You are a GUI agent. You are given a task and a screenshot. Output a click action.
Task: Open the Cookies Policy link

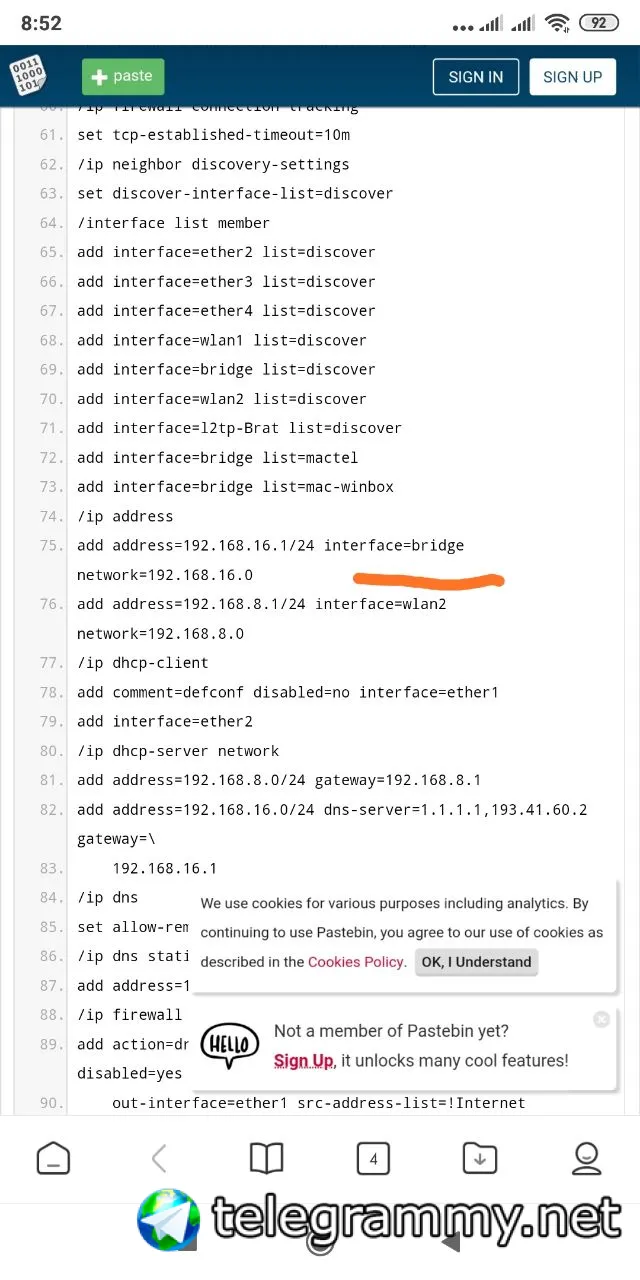point(356,962)
